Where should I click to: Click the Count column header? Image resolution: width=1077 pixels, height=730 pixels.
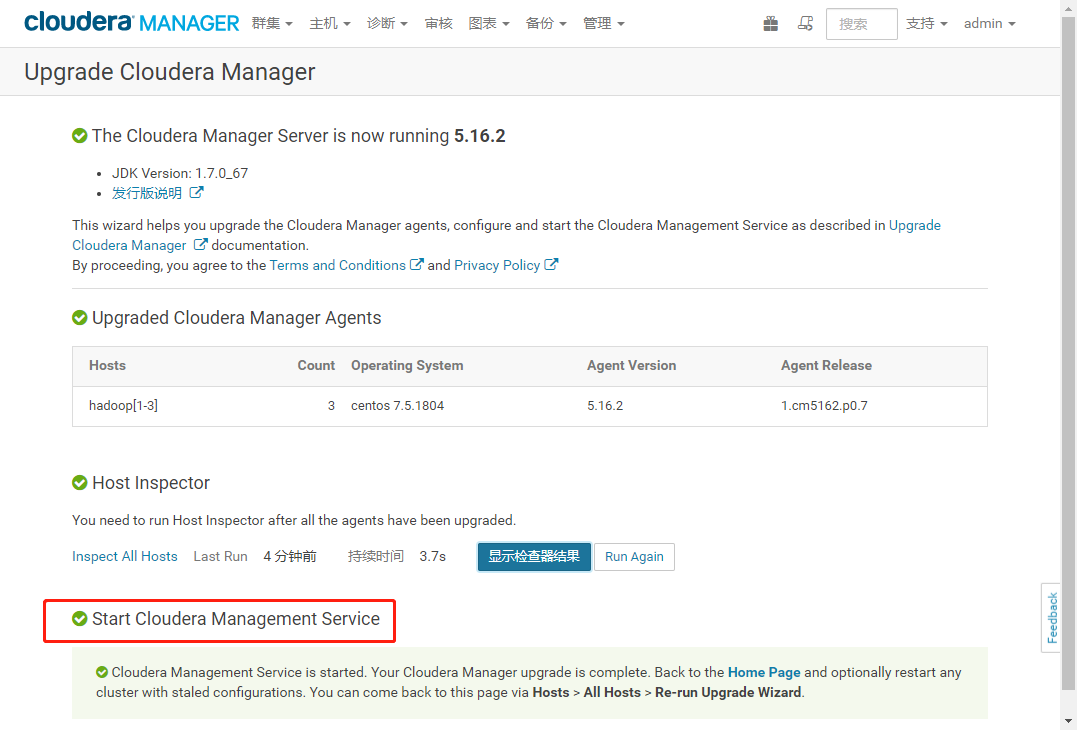(316, 365)
